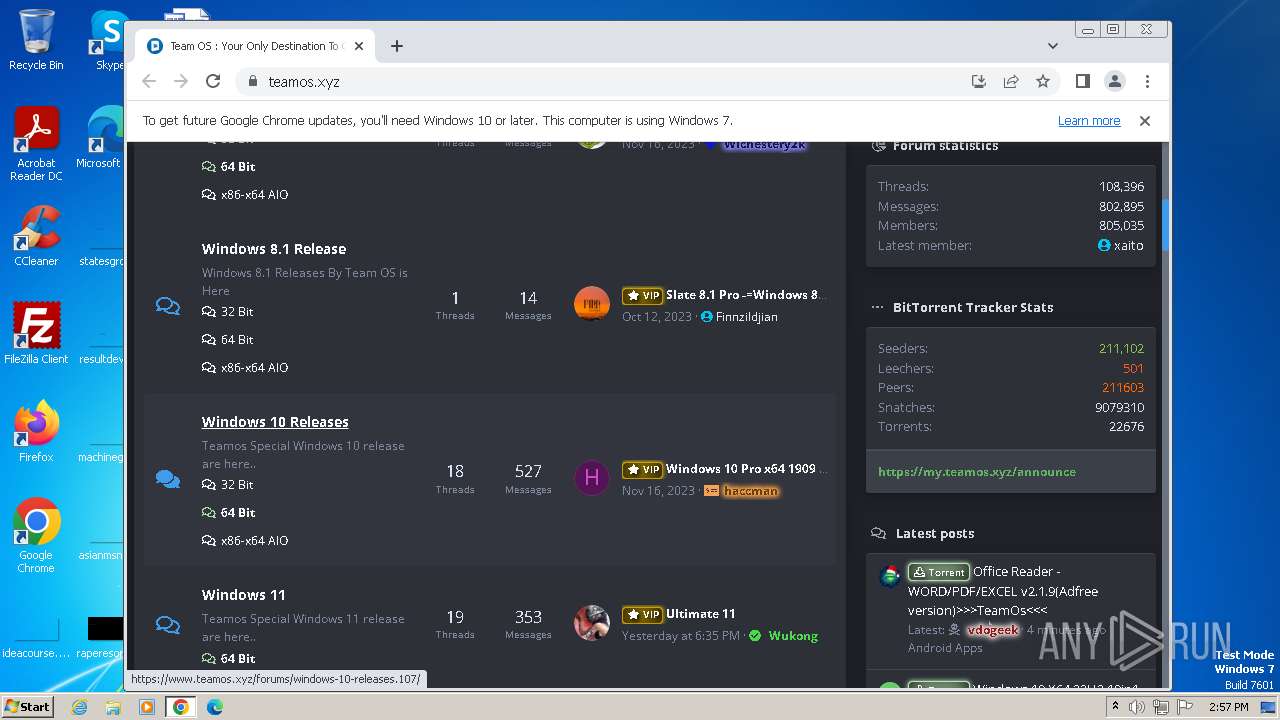Open the Windows 10 Releases forum
This screenshot has width=1280, height=720.
[275, 422]
